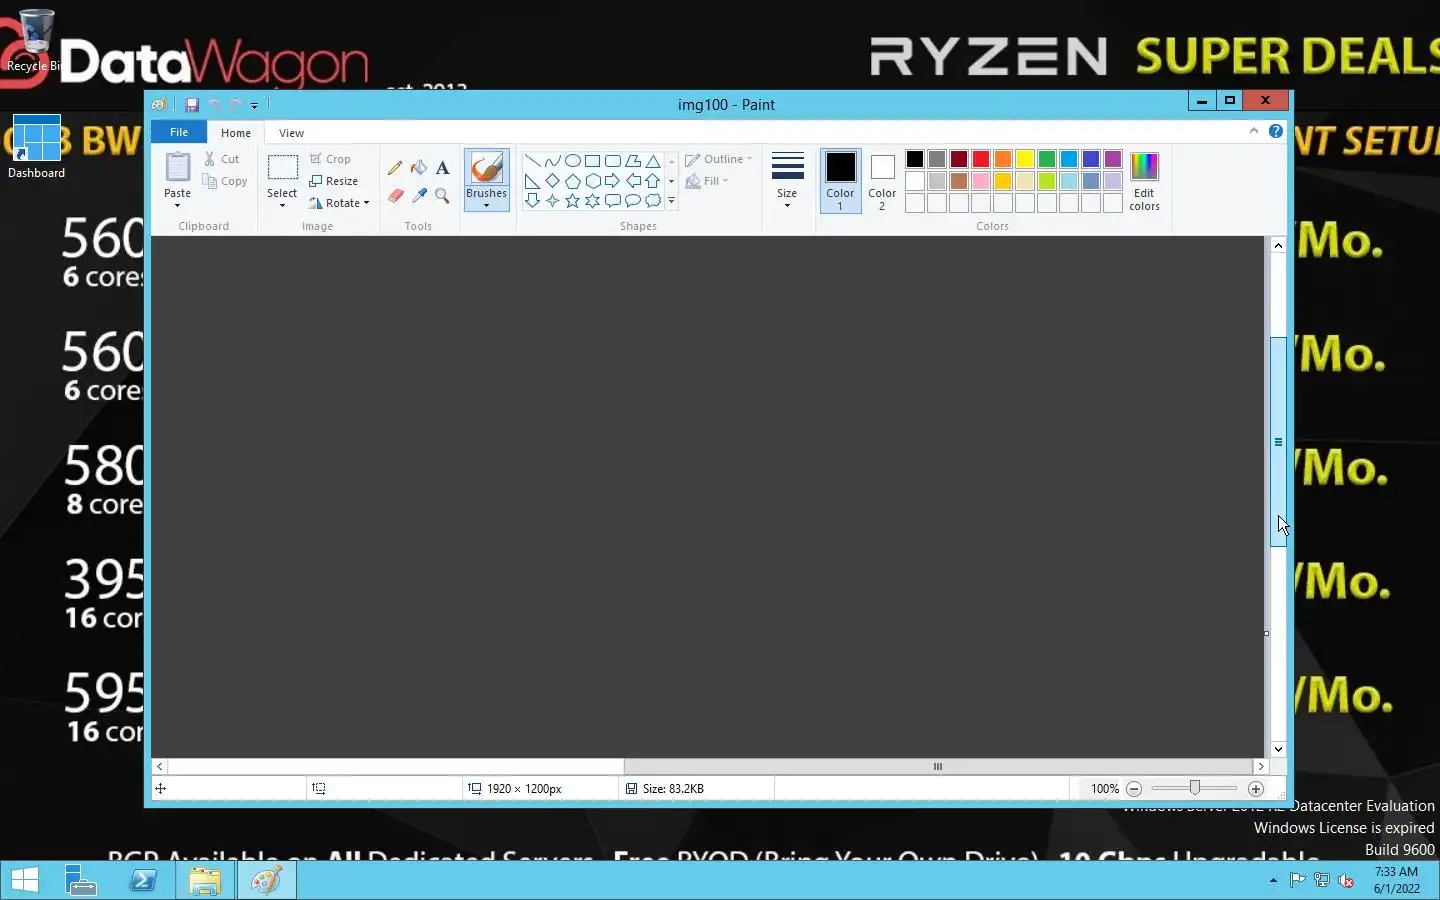Choose the Right triangle shape
The image size is (1440, 900).
[532, 181]
